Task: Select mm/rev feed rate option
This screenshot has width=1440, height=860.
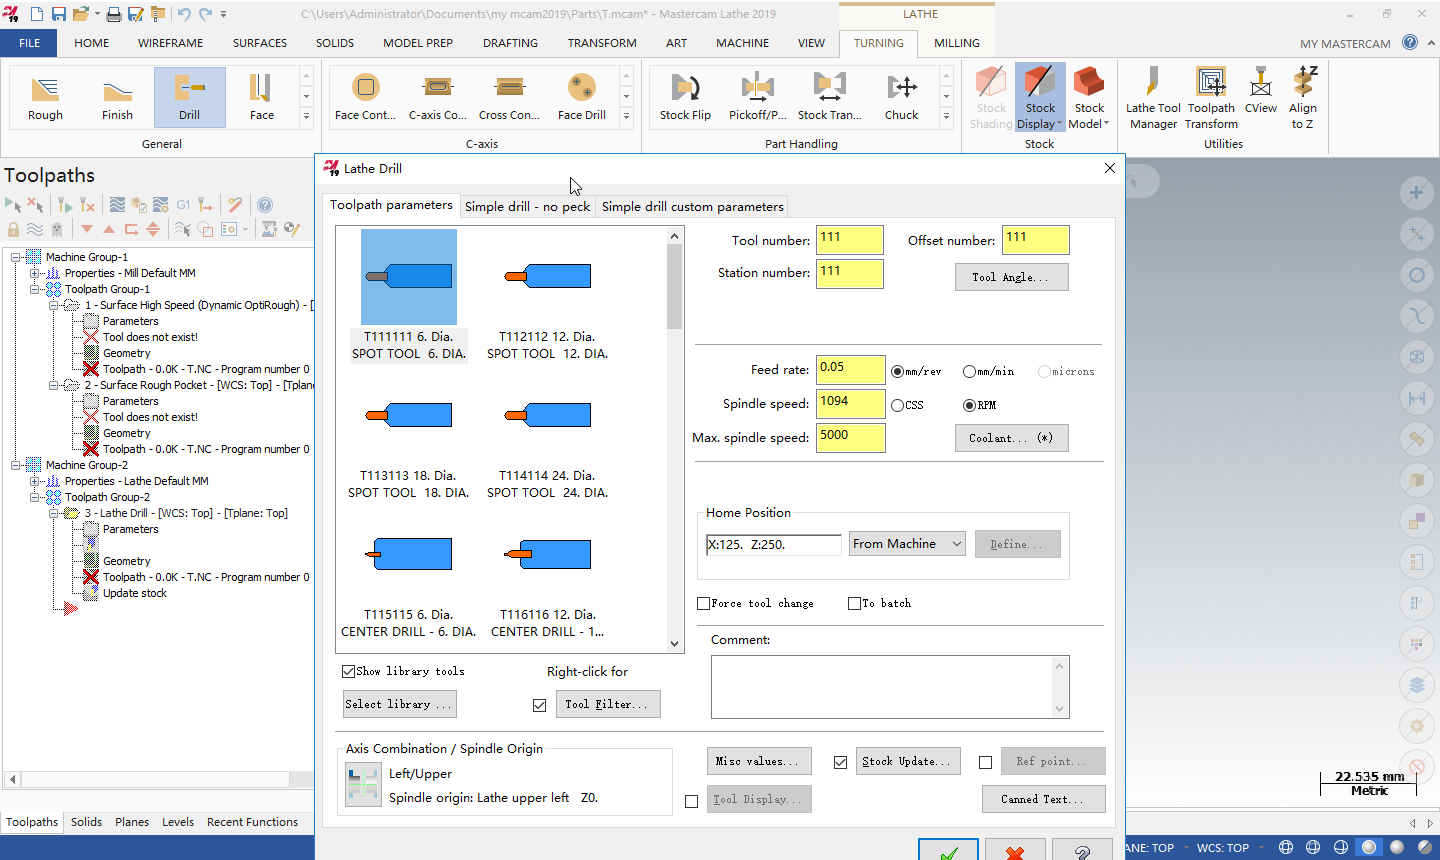Action: (898, 371)
